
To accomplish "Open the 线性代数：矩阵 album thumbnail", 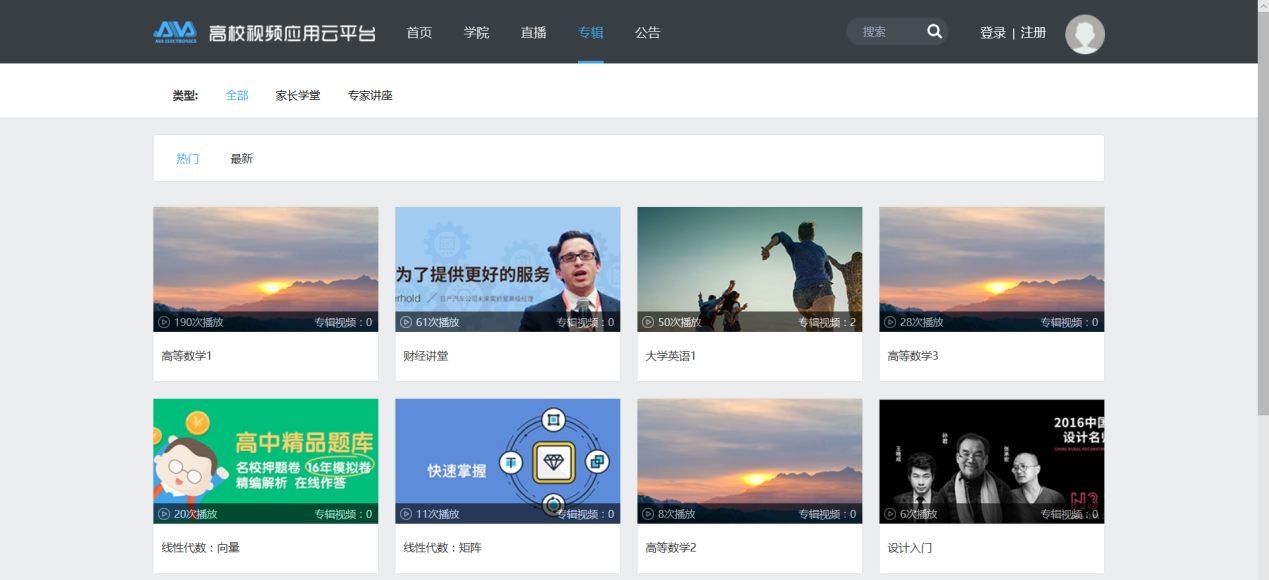I will (508, 461).
